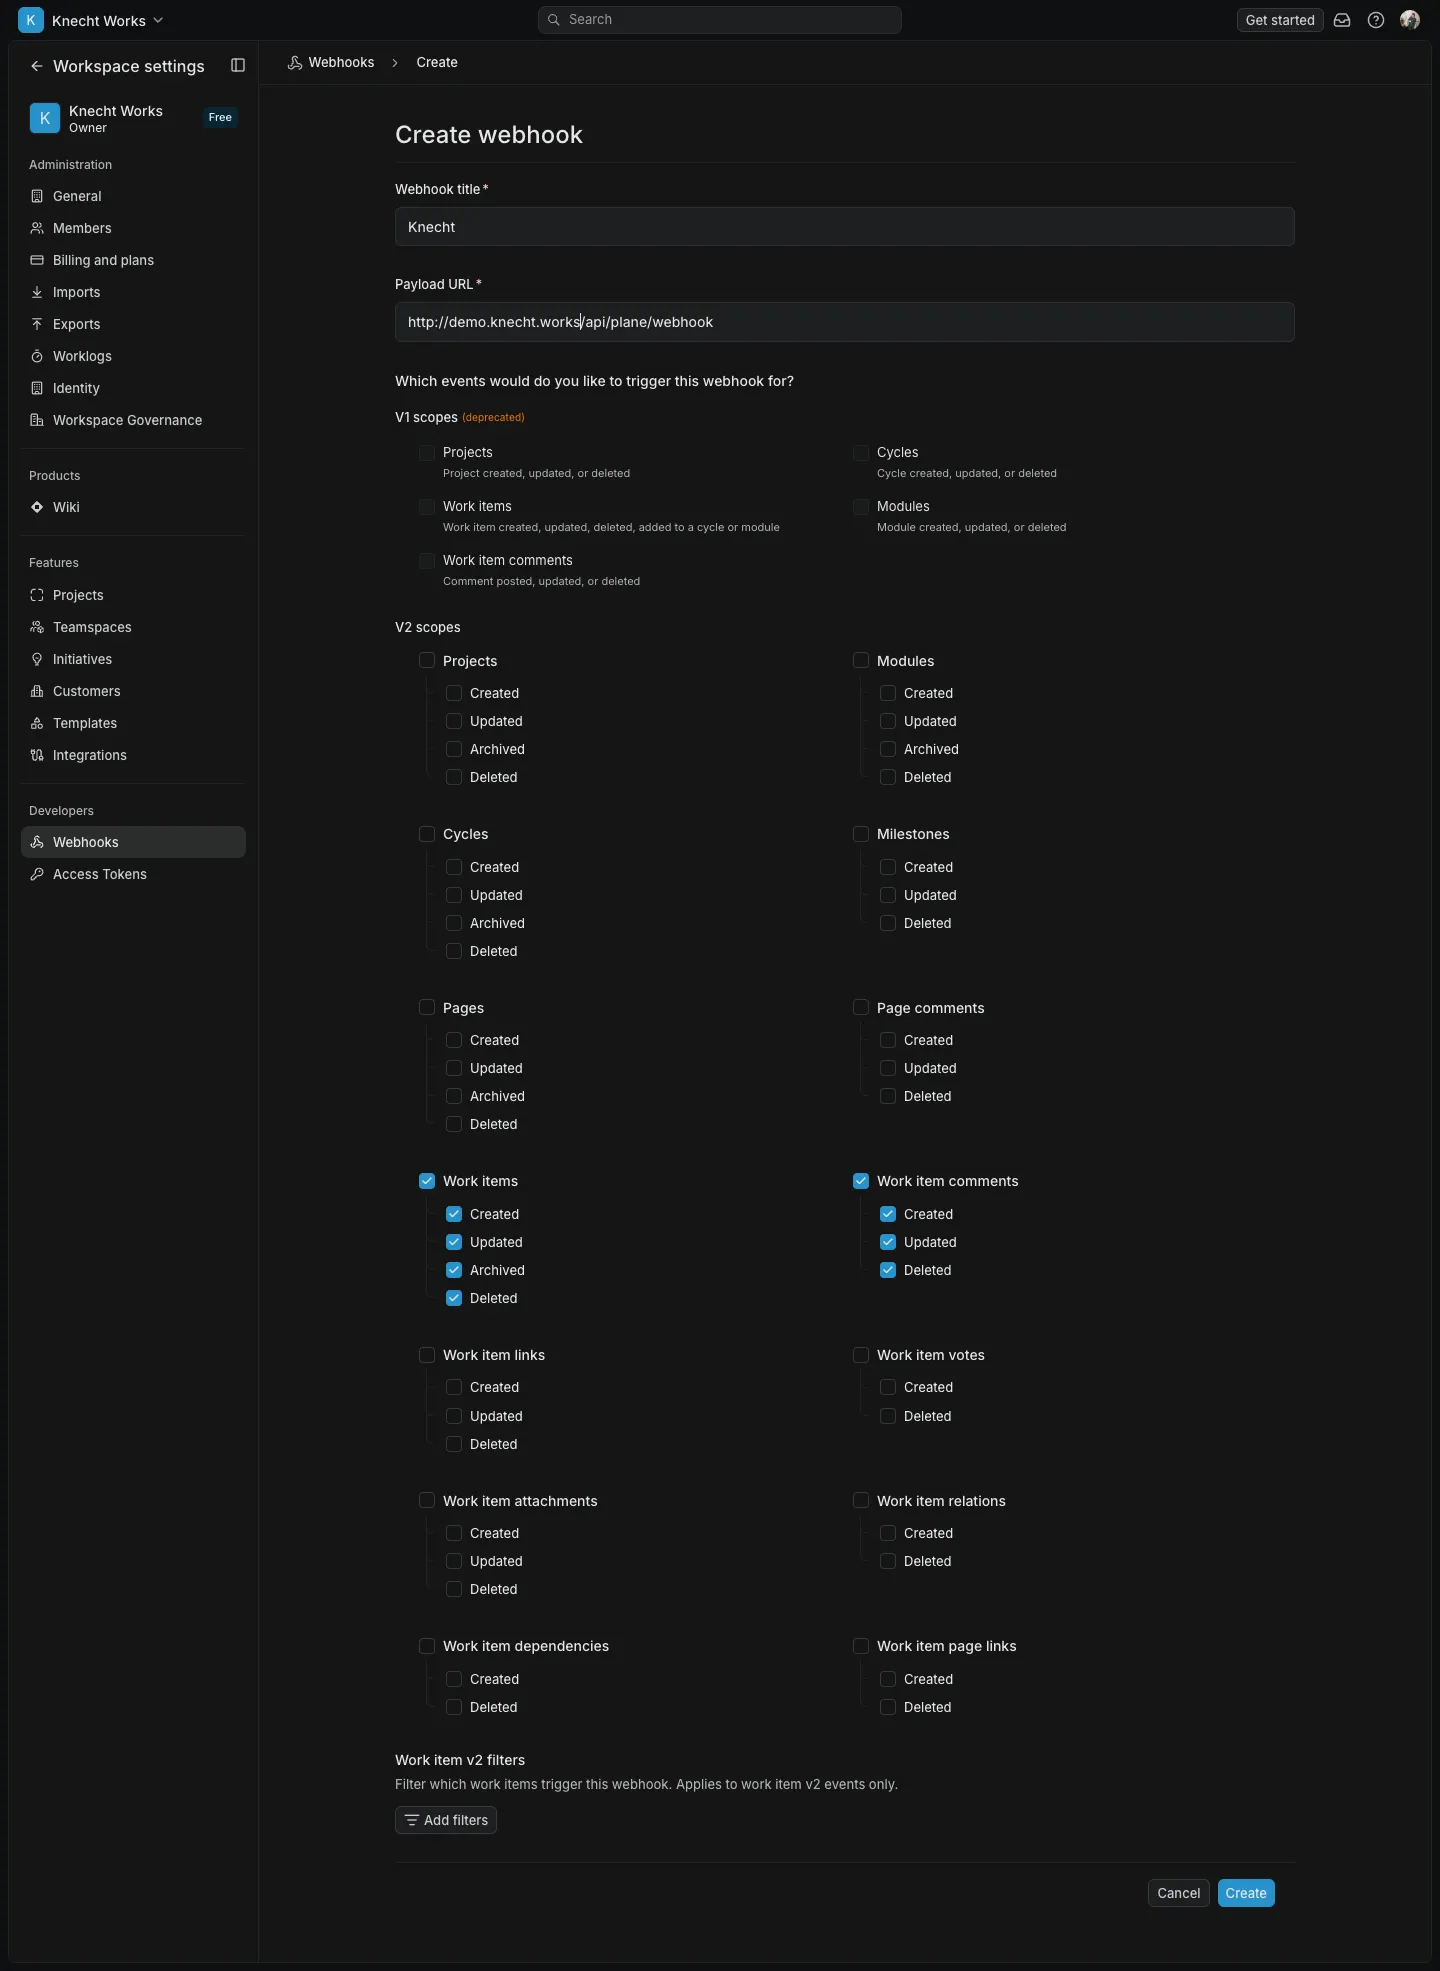Click the Wiki icon in Products
Image resolution: width=1440 pixels, height=1971 pixels.
(37, 507)
